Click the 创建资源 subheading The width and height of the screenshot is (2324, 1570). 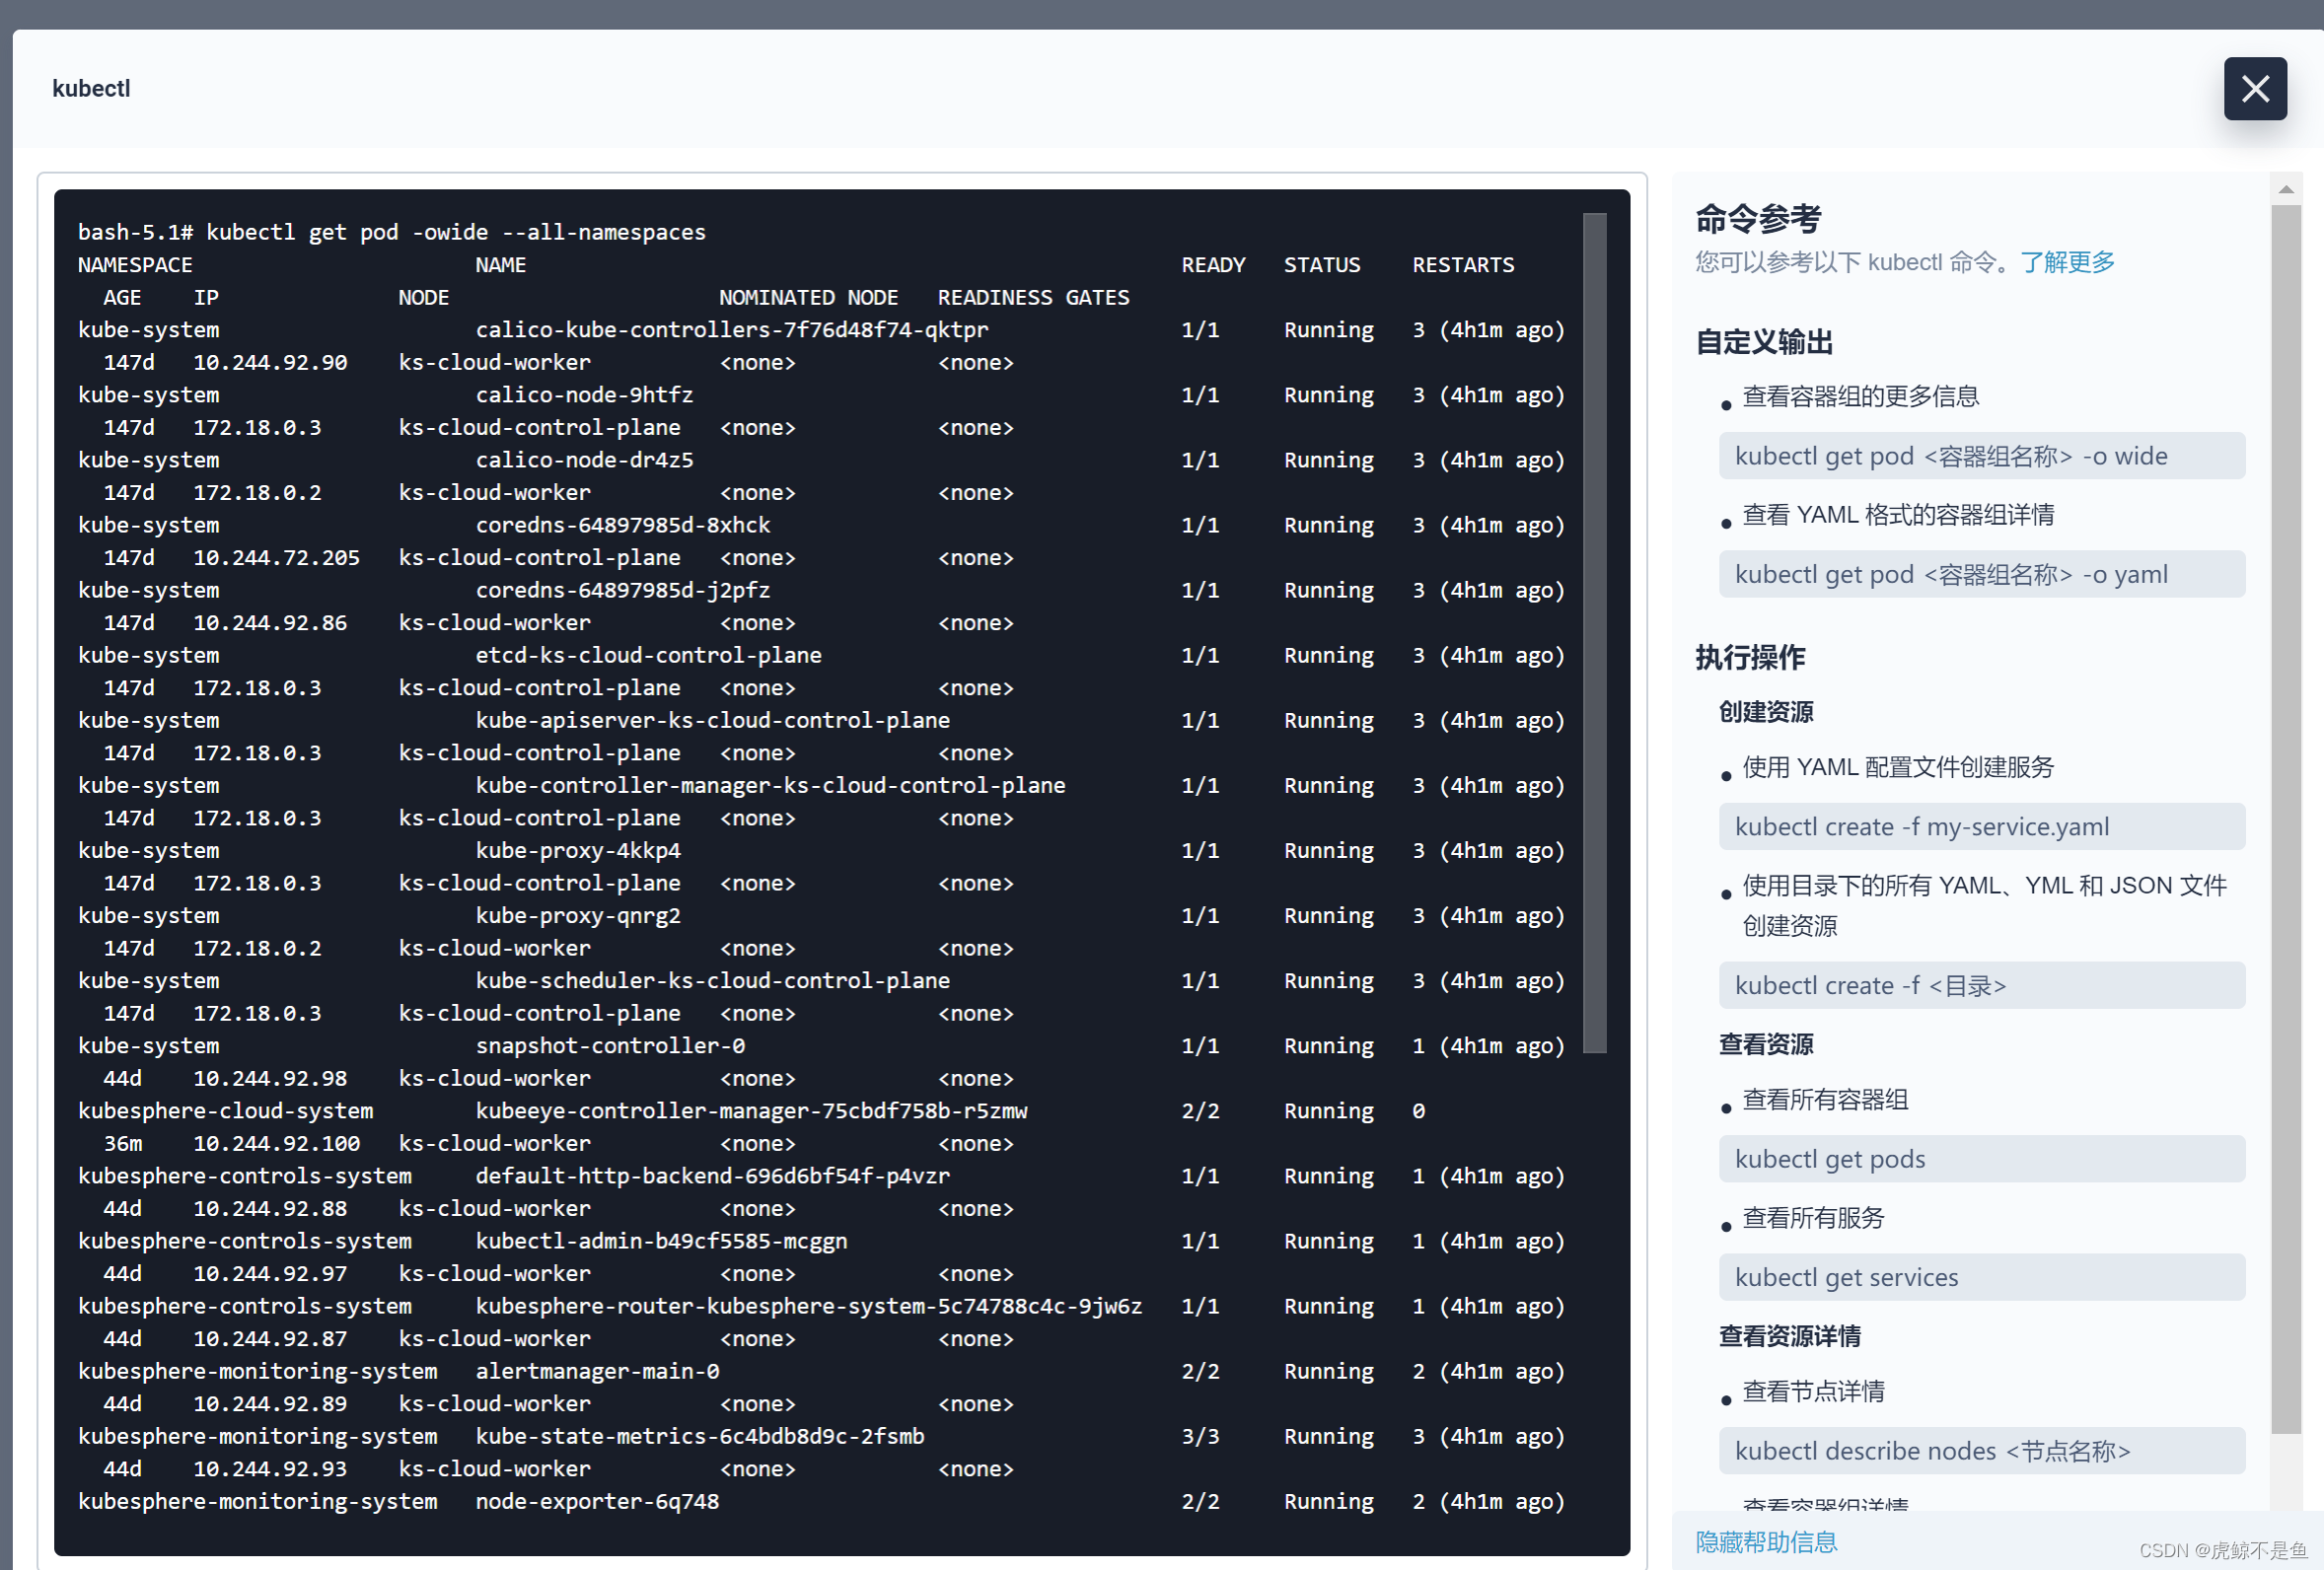coord(1766,711)
